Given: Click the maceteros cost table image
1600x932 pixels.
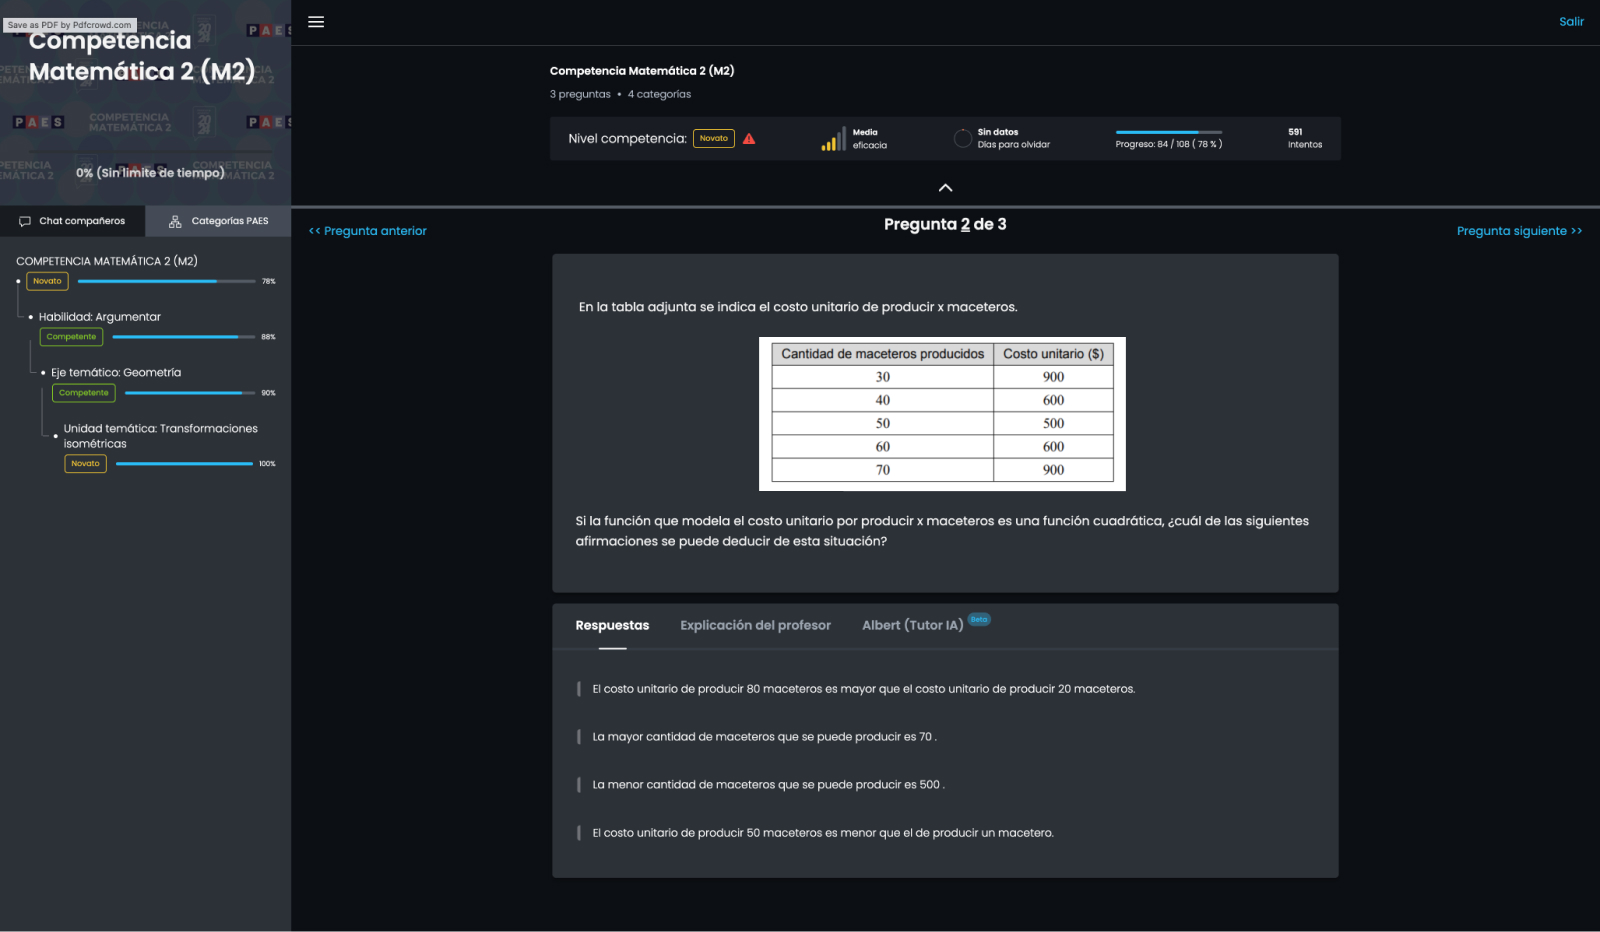Looking at the screenshot, I should pos(942,414).
